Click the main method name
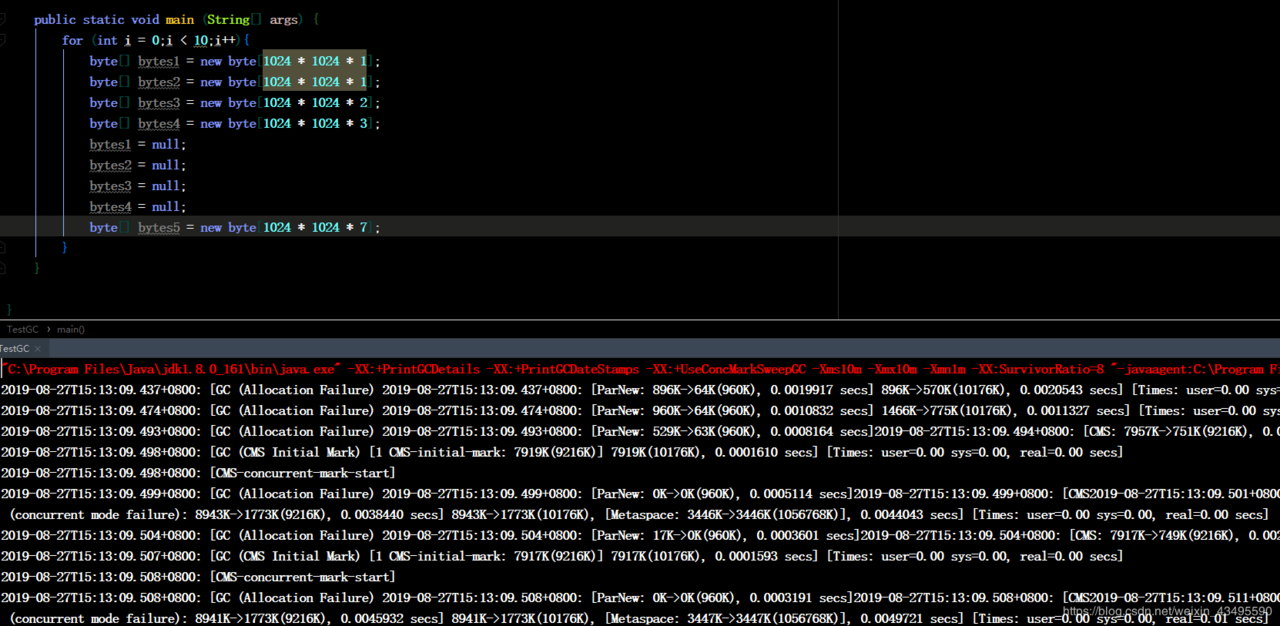The image size is (1280, 626). pyautogui.click(x=180, y=19)
